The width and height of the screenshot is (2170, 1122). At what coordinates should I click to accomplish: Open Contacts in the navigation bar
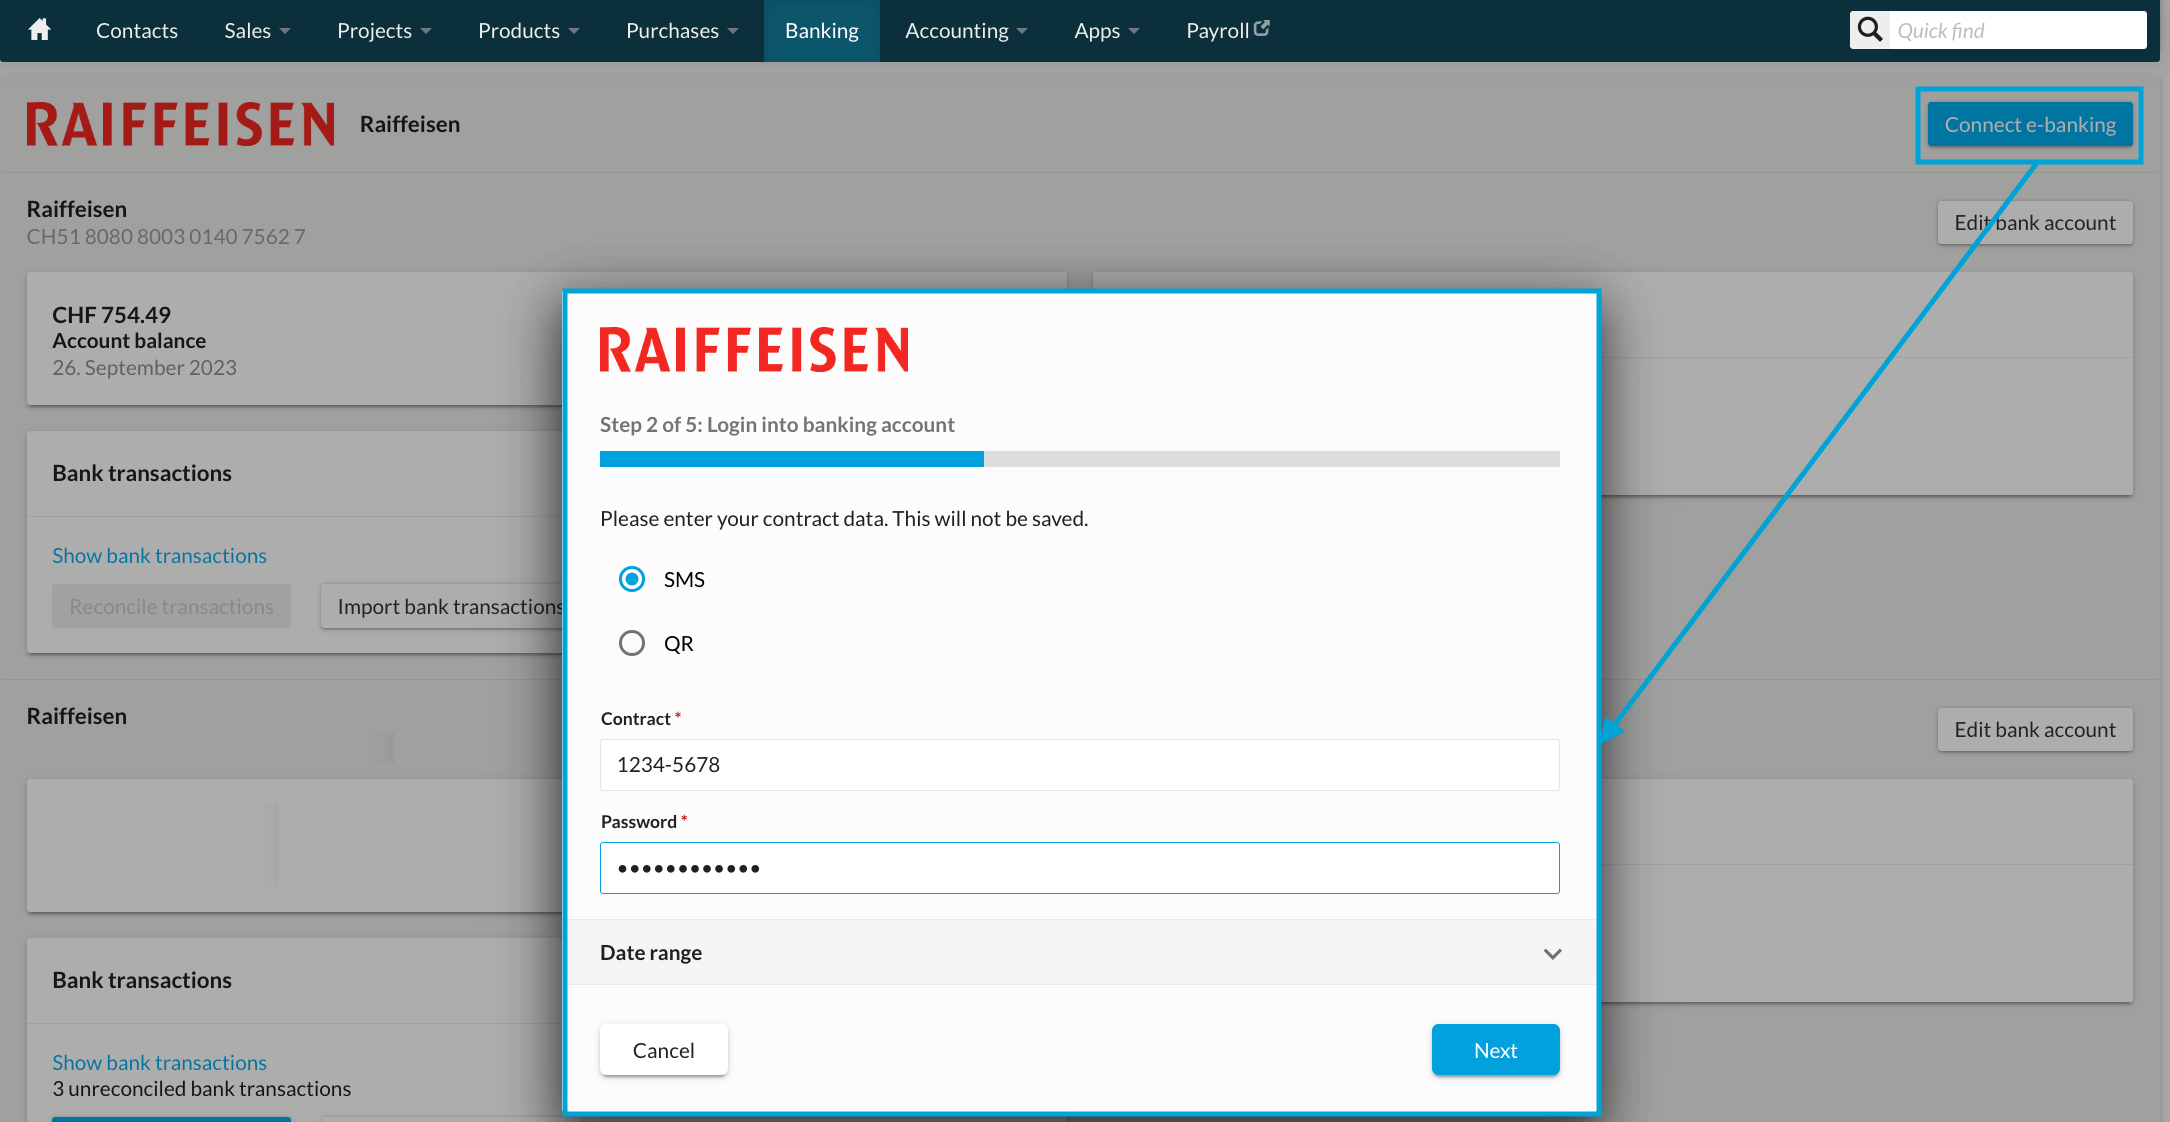coord(137,31)
